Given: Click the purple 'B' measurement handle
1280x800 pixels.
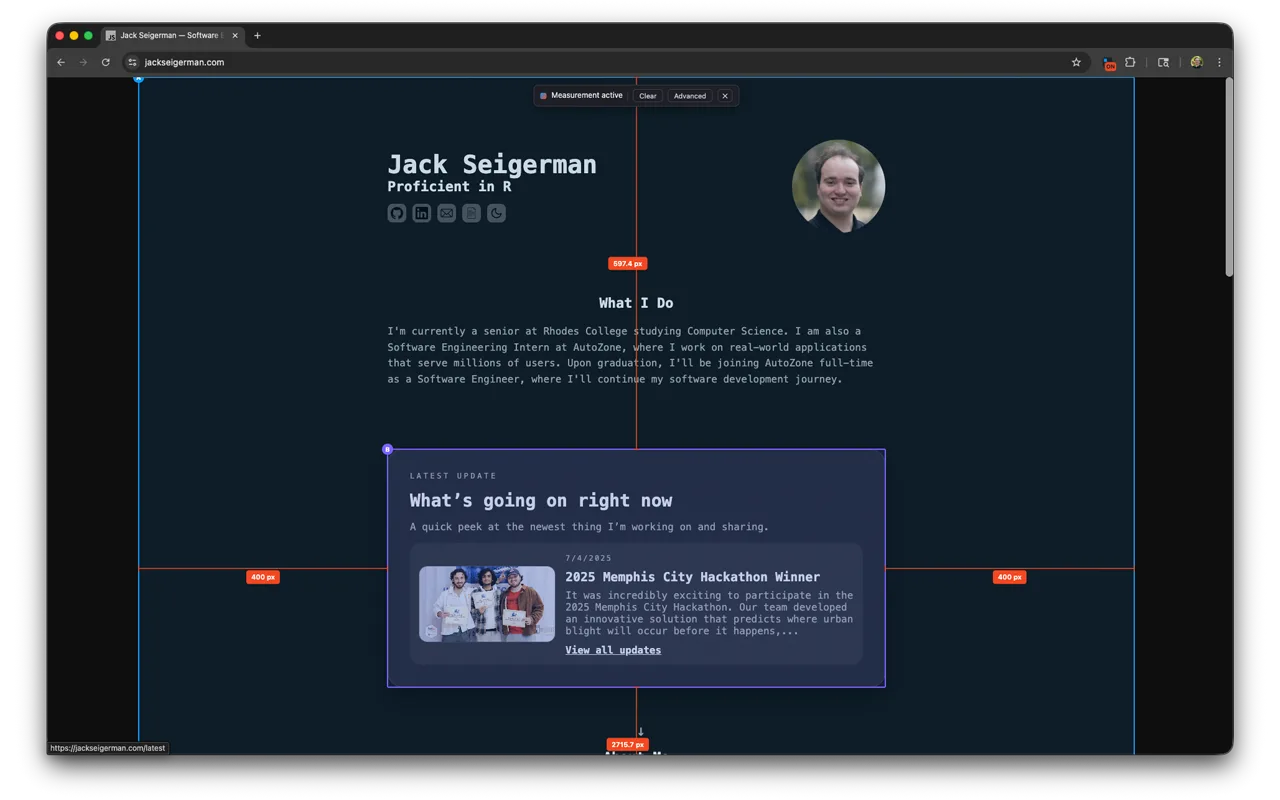Looking at the screenshot, I should tap(388, 449).
